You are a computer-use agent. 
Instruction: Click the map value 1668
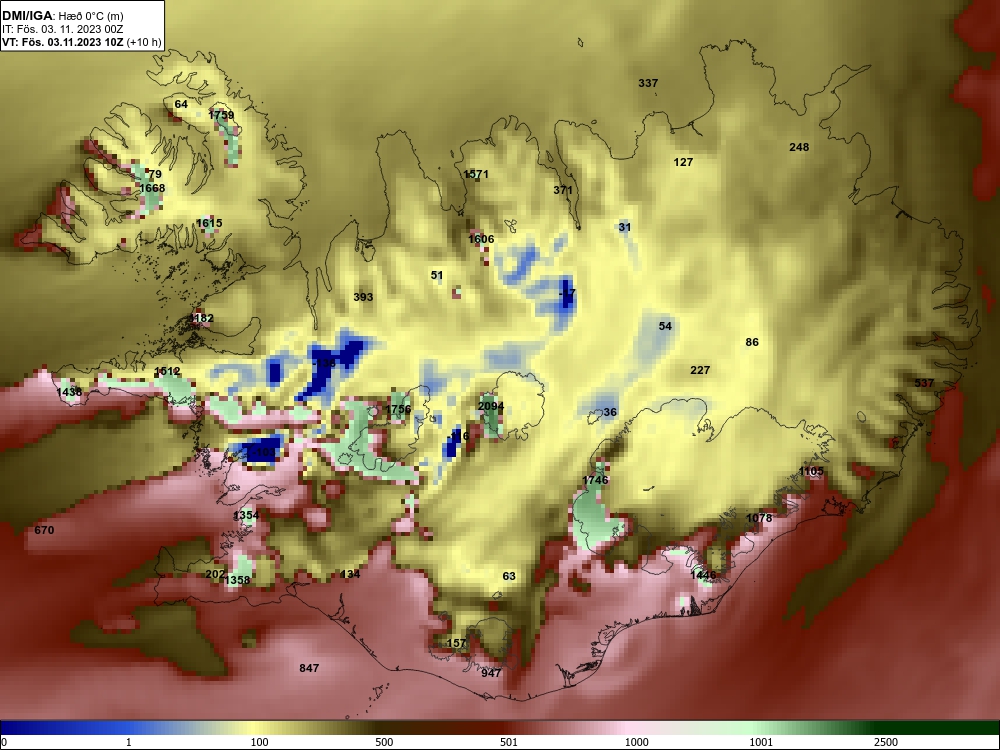tap(152, 188)
